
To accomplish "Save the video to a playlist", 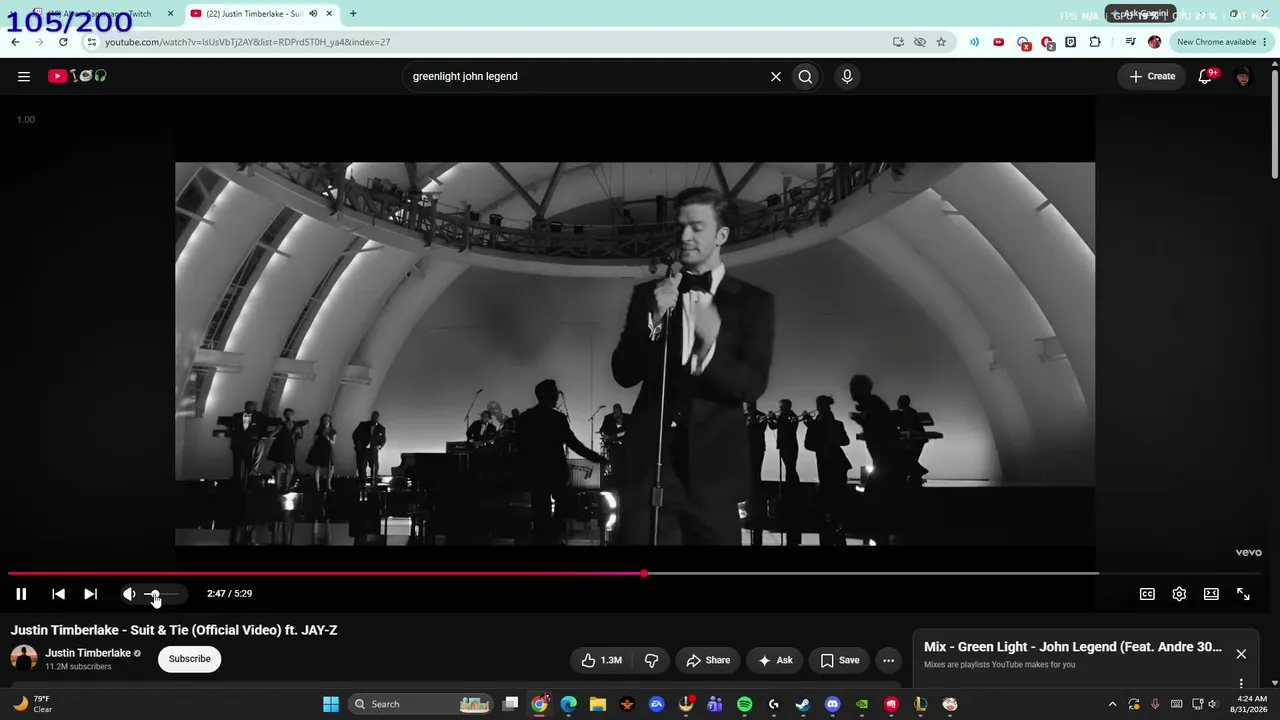I will 840,660.
